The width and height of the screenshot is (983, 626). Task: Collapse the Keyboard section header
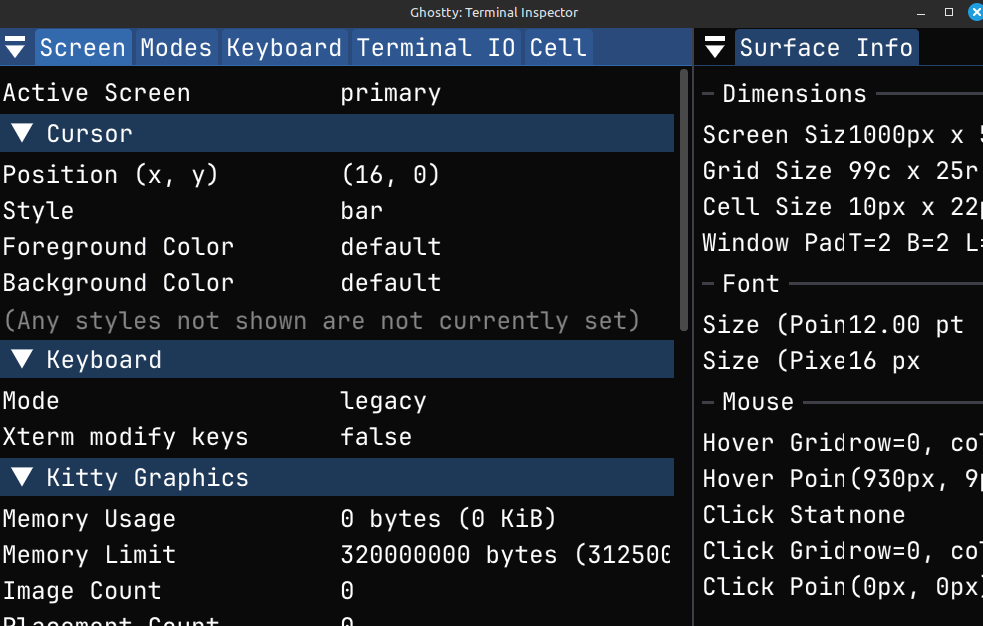click(104, 359)
